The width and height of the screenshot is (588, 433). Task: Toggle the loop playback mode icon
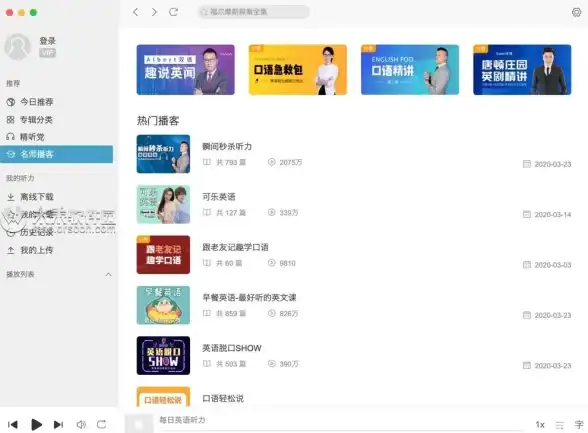pyautogui.click(x=102, y=424)
